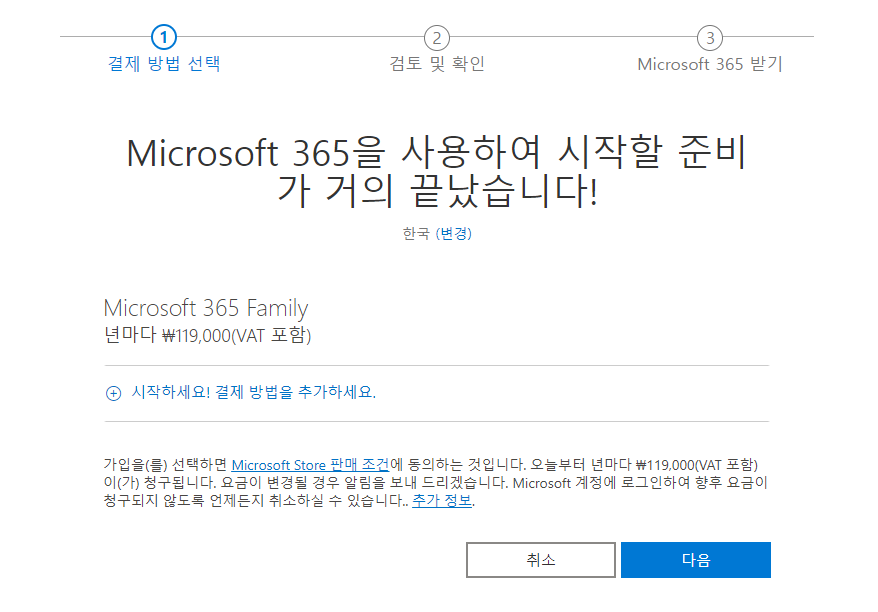Click the '다음' button
Screen dimensions: 878x612
tap(695, 559)
